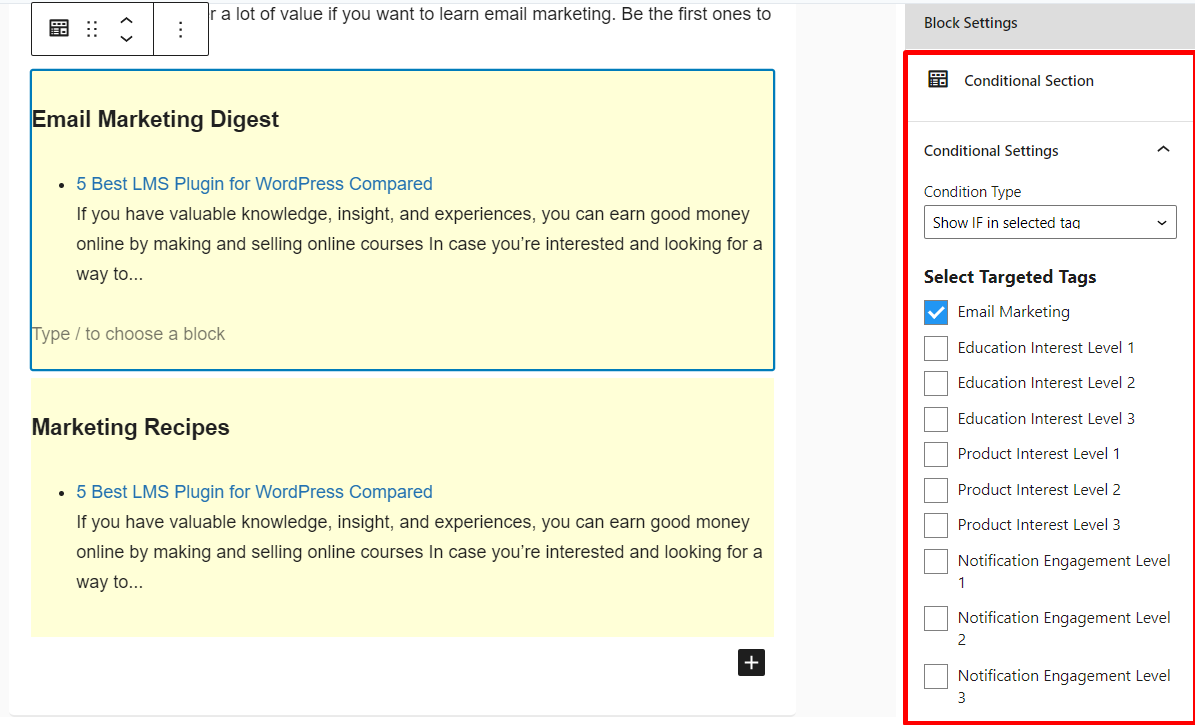Screen dimensions: 1195x725
Task: Collapse the Conditional Settings panel
Action: (x=1163, y=149)
